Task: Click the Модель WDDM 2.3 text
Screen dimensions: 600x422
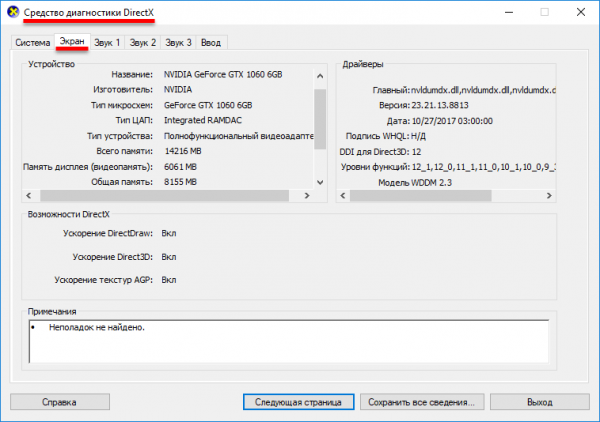Action: (415, 182)
